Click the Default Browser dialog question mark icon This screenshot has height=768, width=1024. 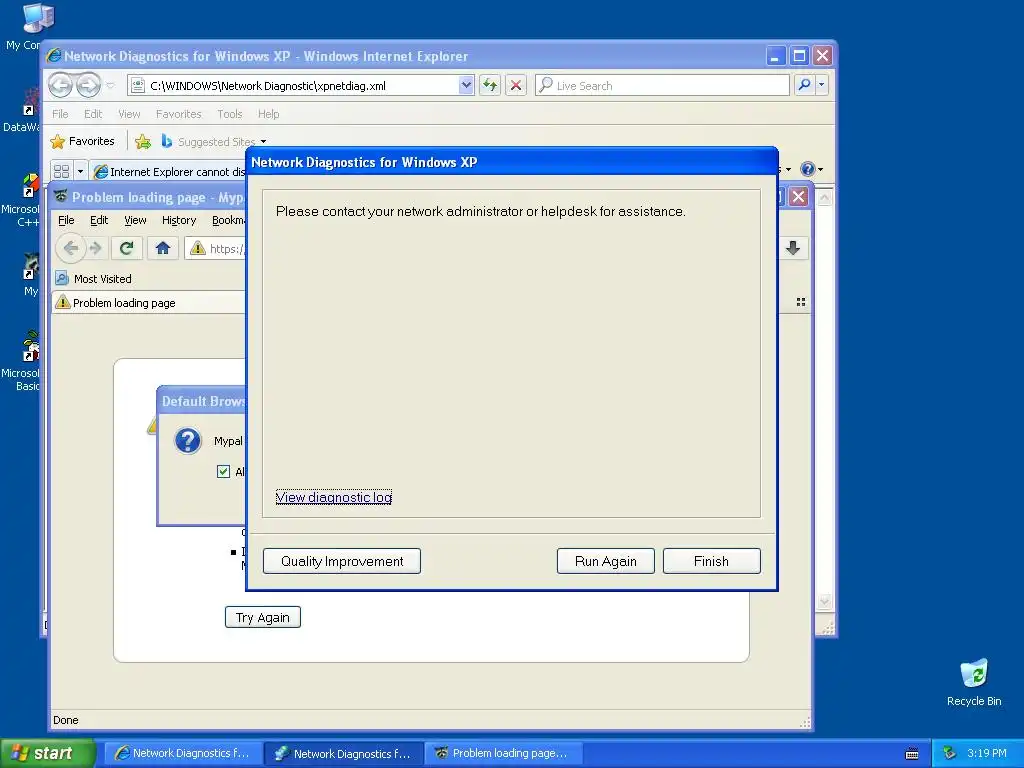(x=187, y=441)
